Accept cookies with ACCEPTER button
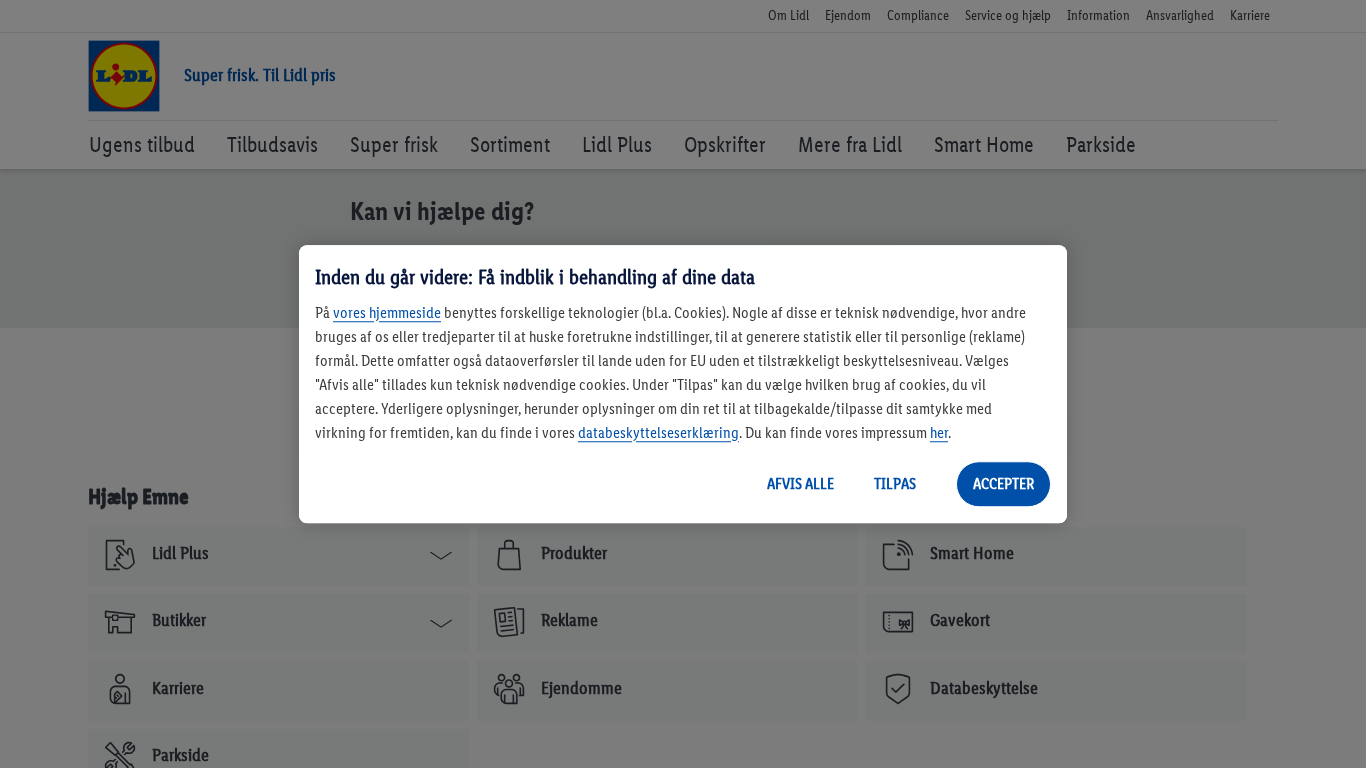The height and width of the screenshot is (768, 1366). [x=1003, y=484]
